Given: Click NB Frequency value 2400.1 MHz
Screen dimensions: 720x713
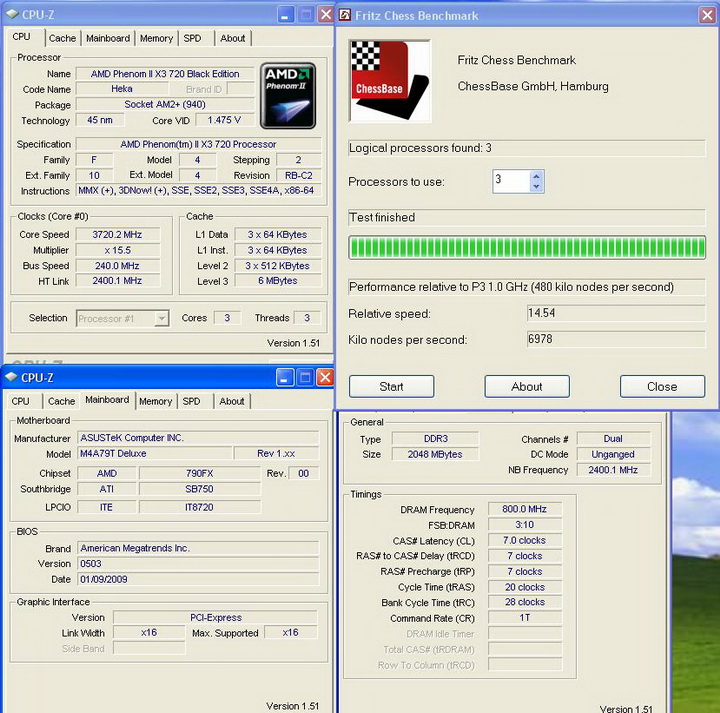Looking at the screenshot, I should pyautogui.click(x=613, y=470).
